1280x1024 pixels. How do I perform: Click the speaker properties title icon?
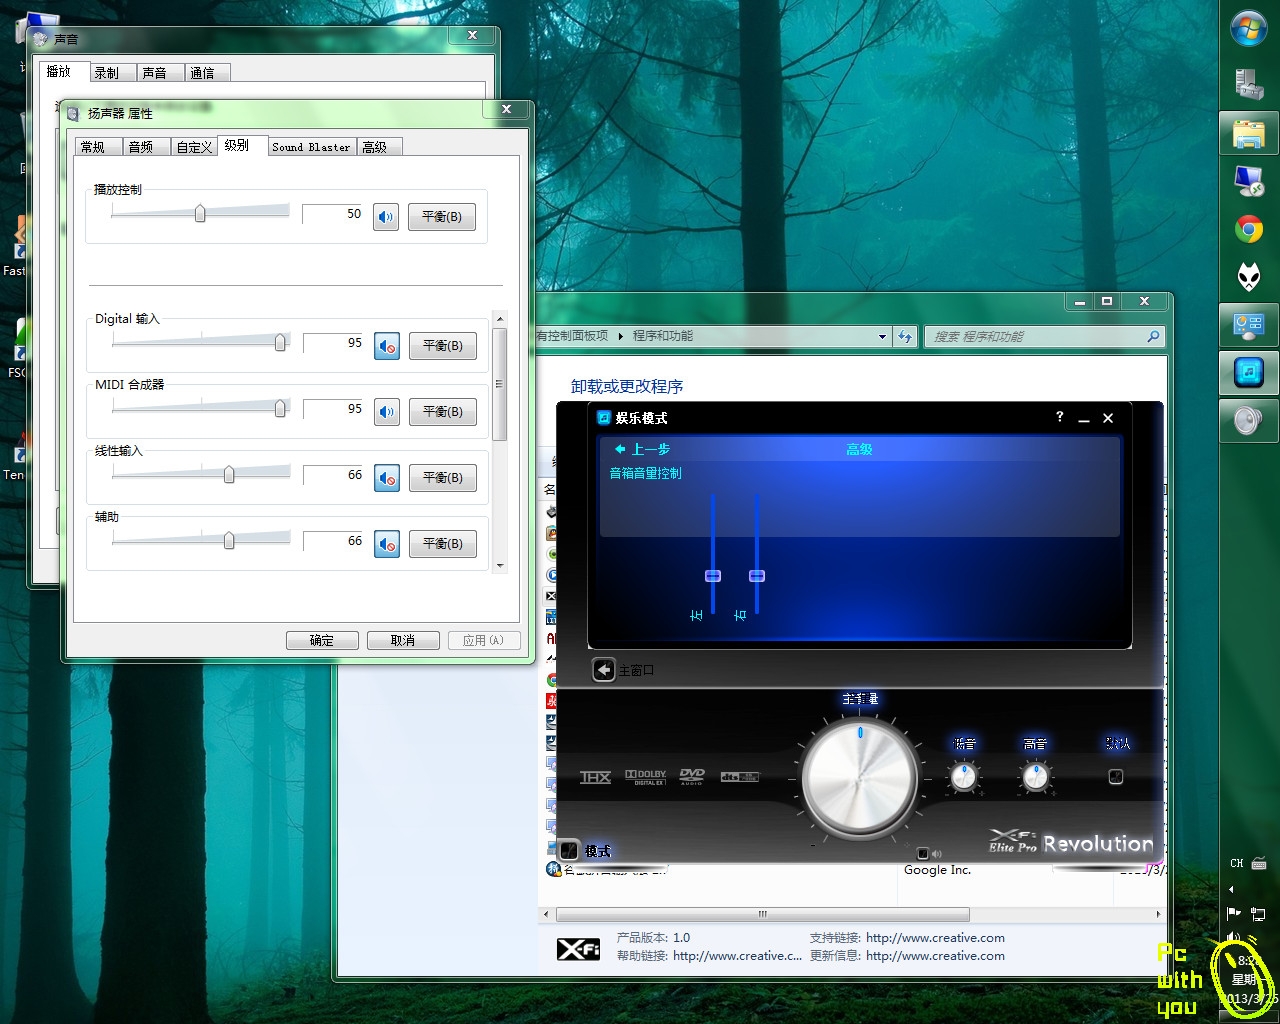(x=73, y=113)
